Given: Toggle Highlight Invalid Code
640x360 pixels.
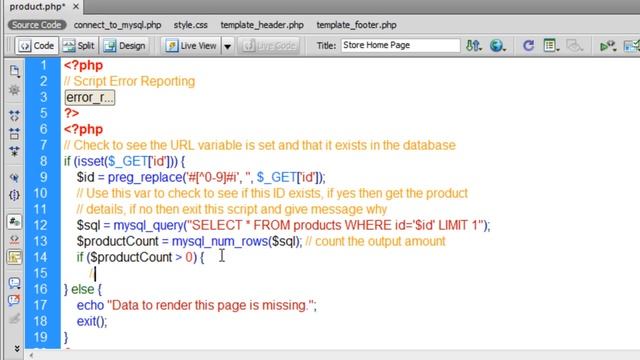Looking at the screenshot, I should pyautogui.click(x=14, y=240).
